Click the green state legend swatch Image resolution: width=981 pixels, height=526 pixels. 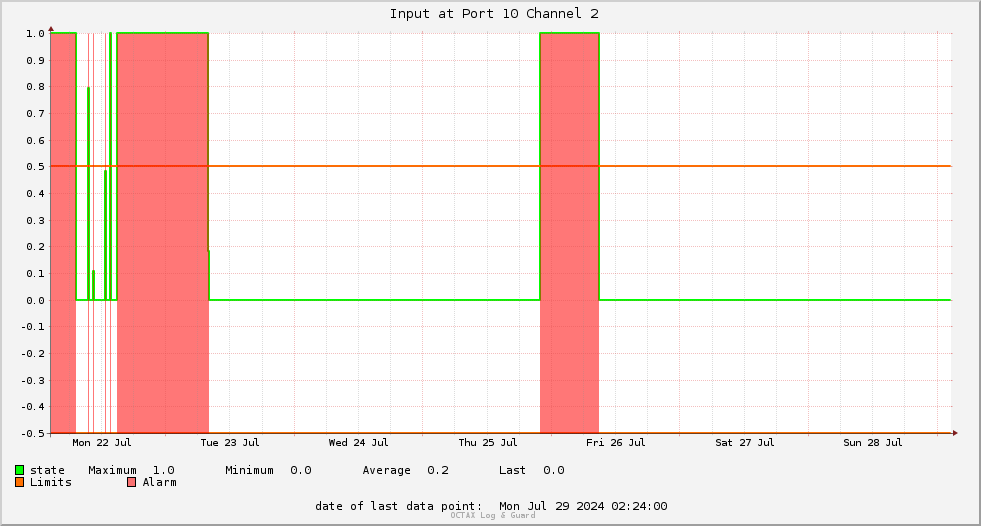(19, 470)
